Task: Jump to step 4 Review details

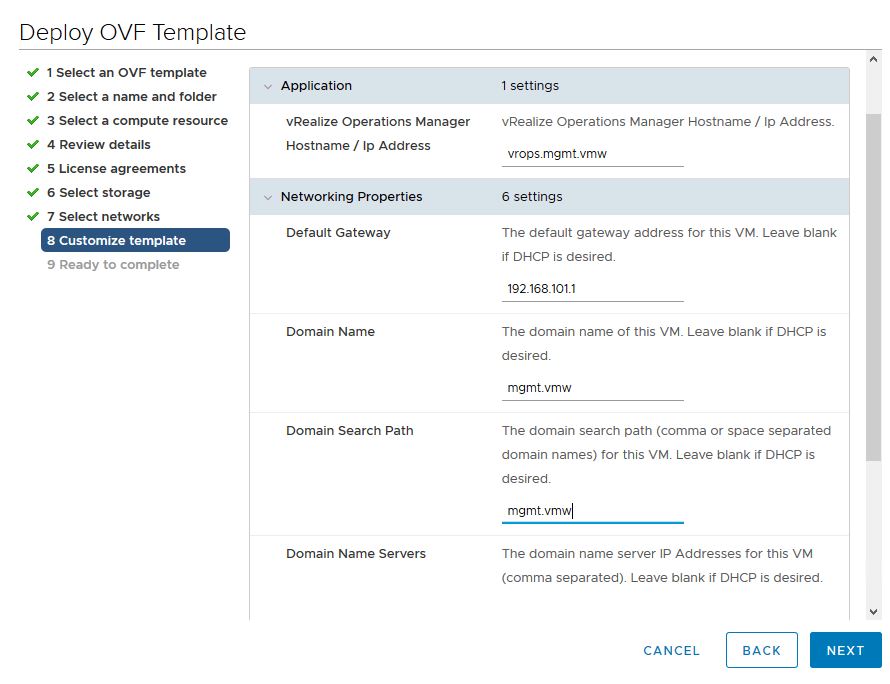Action: (x=98, y=145)
